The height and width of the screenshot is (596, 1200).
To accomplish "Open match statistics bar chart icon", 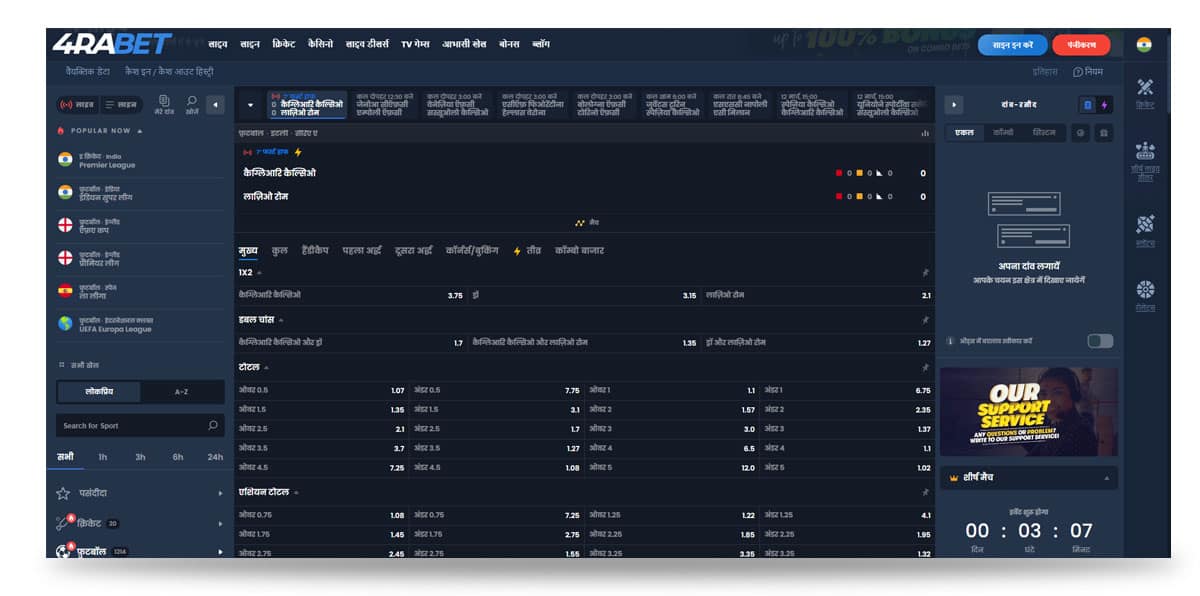I will [x=923, y=133].
